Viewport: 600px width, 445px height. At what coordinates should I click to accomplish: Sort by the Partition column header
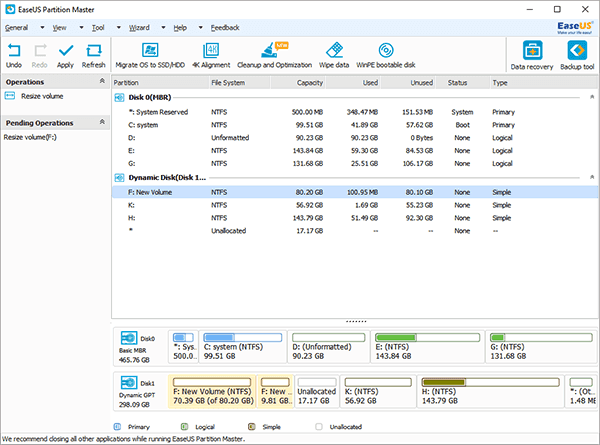[160, 83]
